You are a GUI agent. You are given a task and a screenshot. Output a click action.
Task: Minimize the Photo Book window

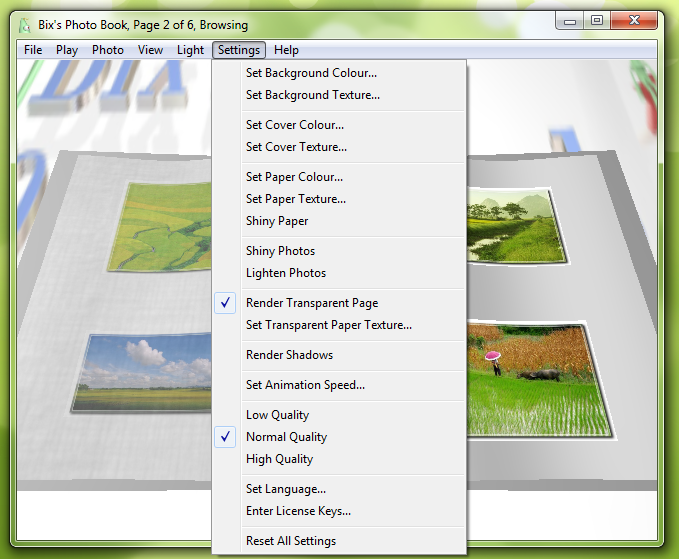pos(569,21)
